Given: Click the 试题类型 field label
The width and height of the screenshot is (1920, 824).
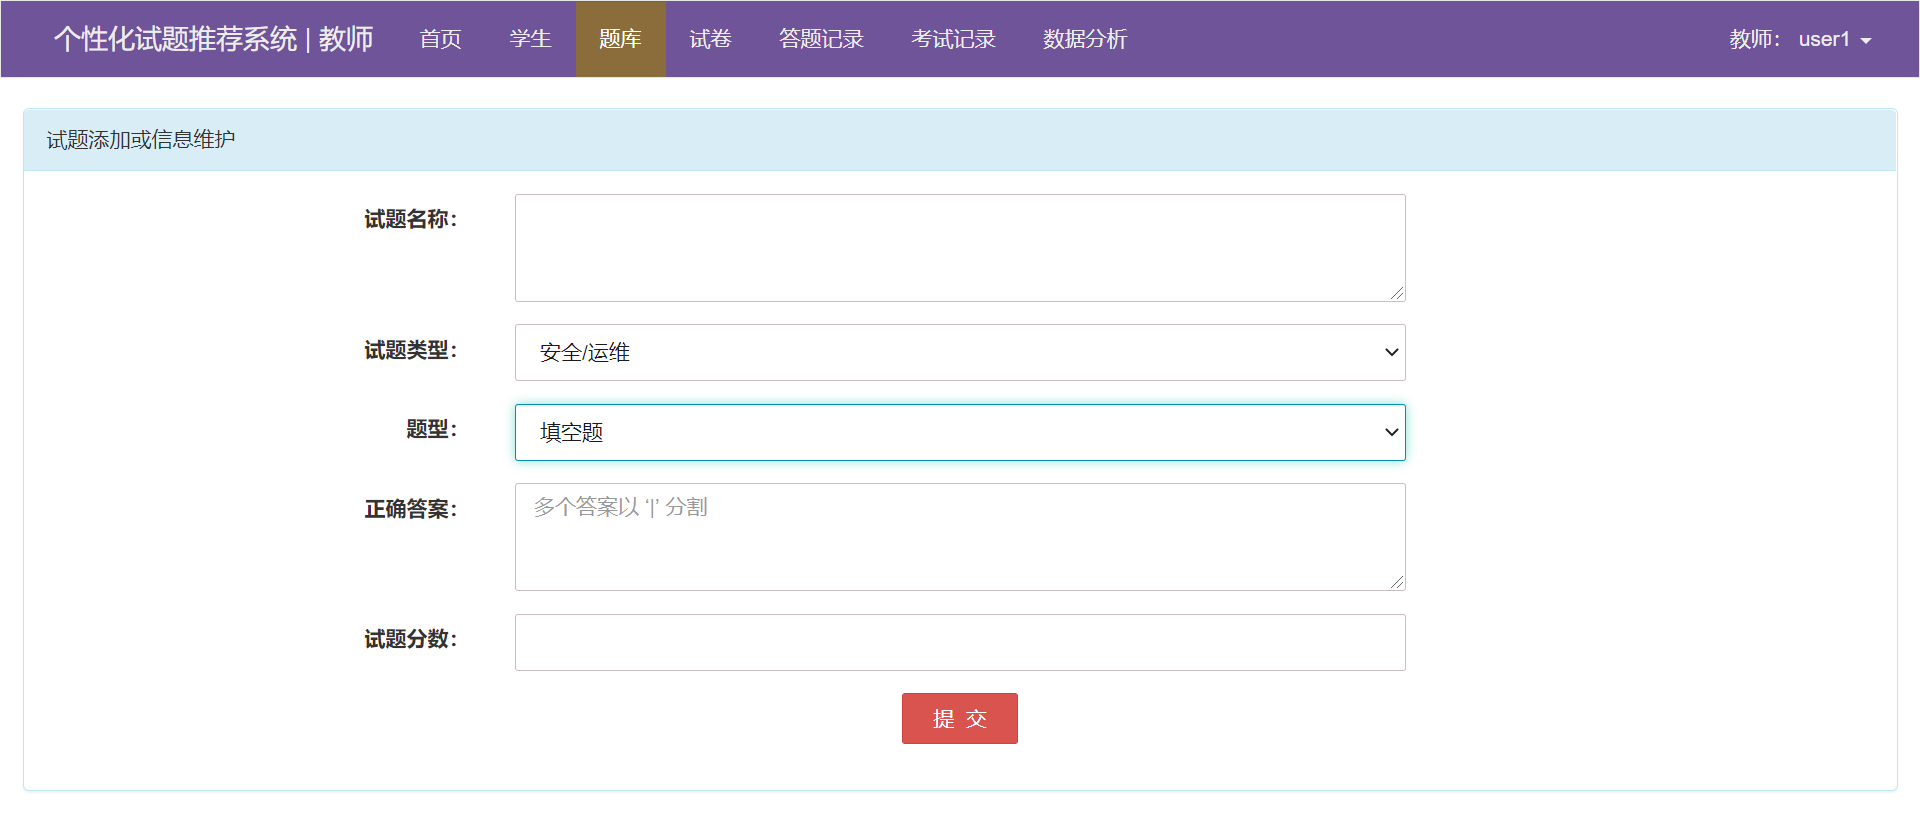Looking at the screenshot, I should point(411,350).
